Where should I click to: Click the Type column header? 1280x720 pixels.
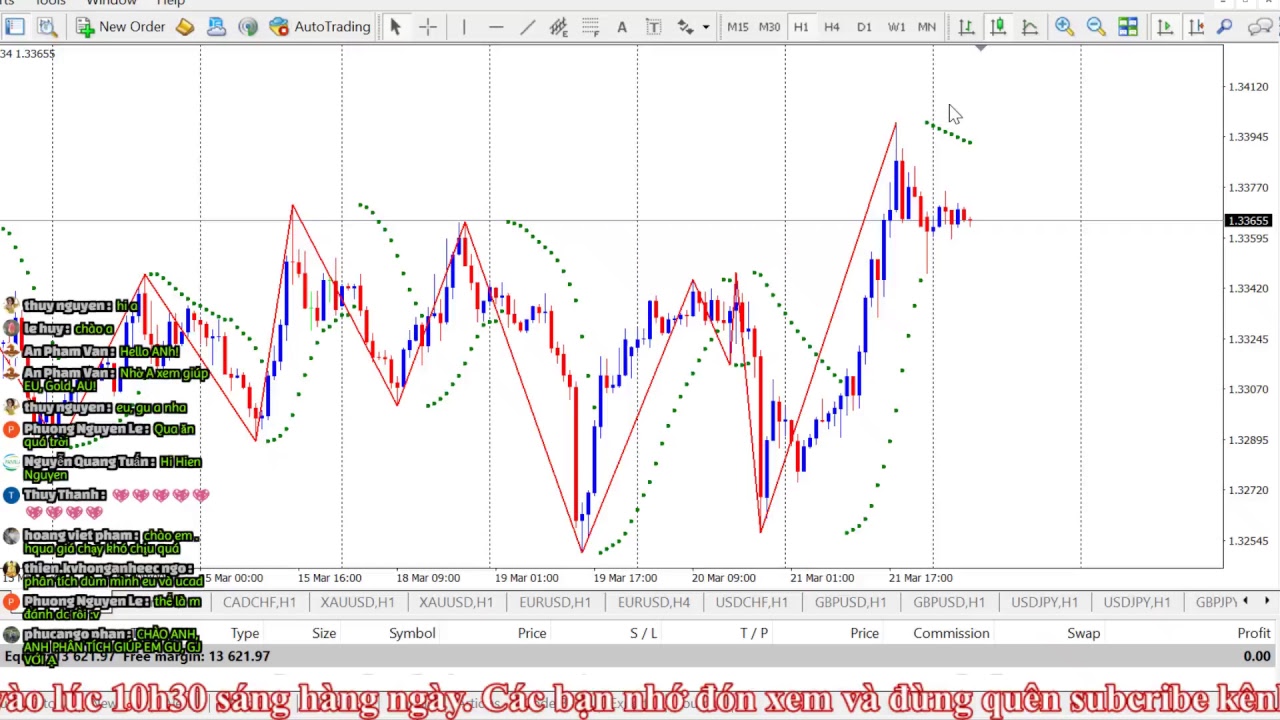click(x=245, y=633)
